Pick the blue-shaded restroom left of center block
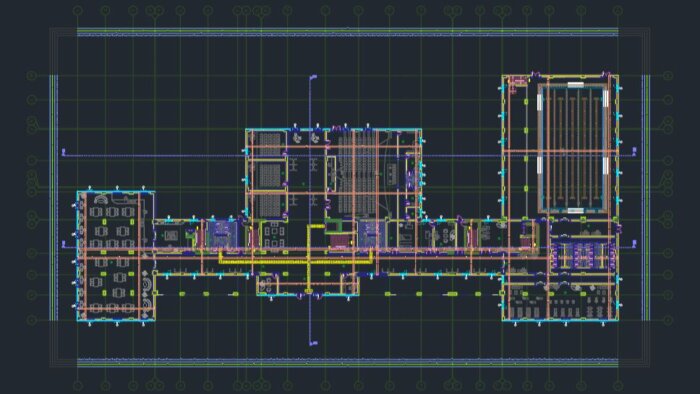This screenshot has width=700, height=394. pyautogui.click(x=222, y=233)
